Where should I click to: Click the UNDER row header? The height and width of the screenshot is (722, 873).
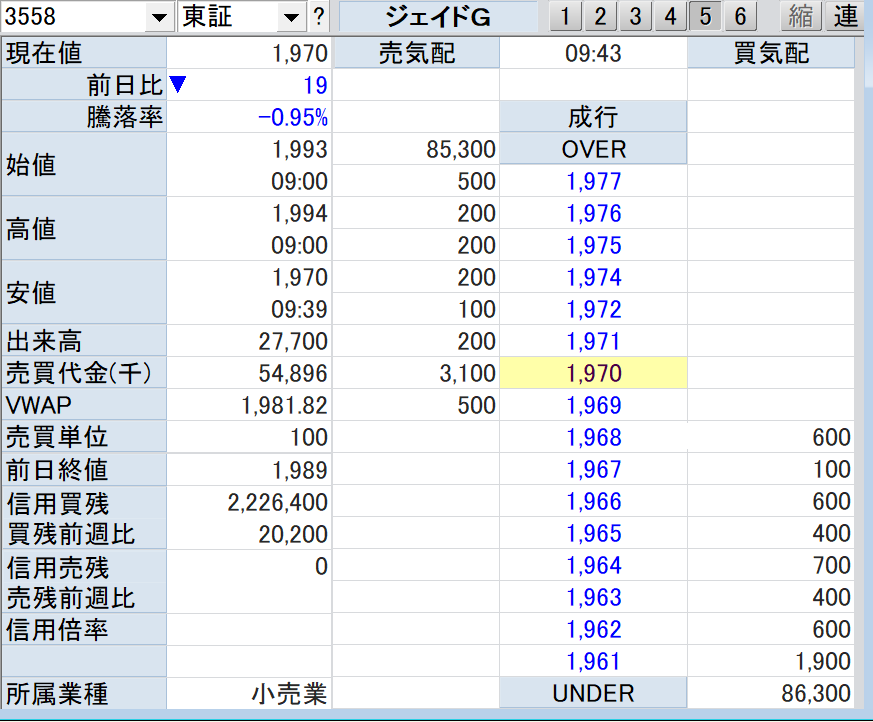[x=593, y=693]
